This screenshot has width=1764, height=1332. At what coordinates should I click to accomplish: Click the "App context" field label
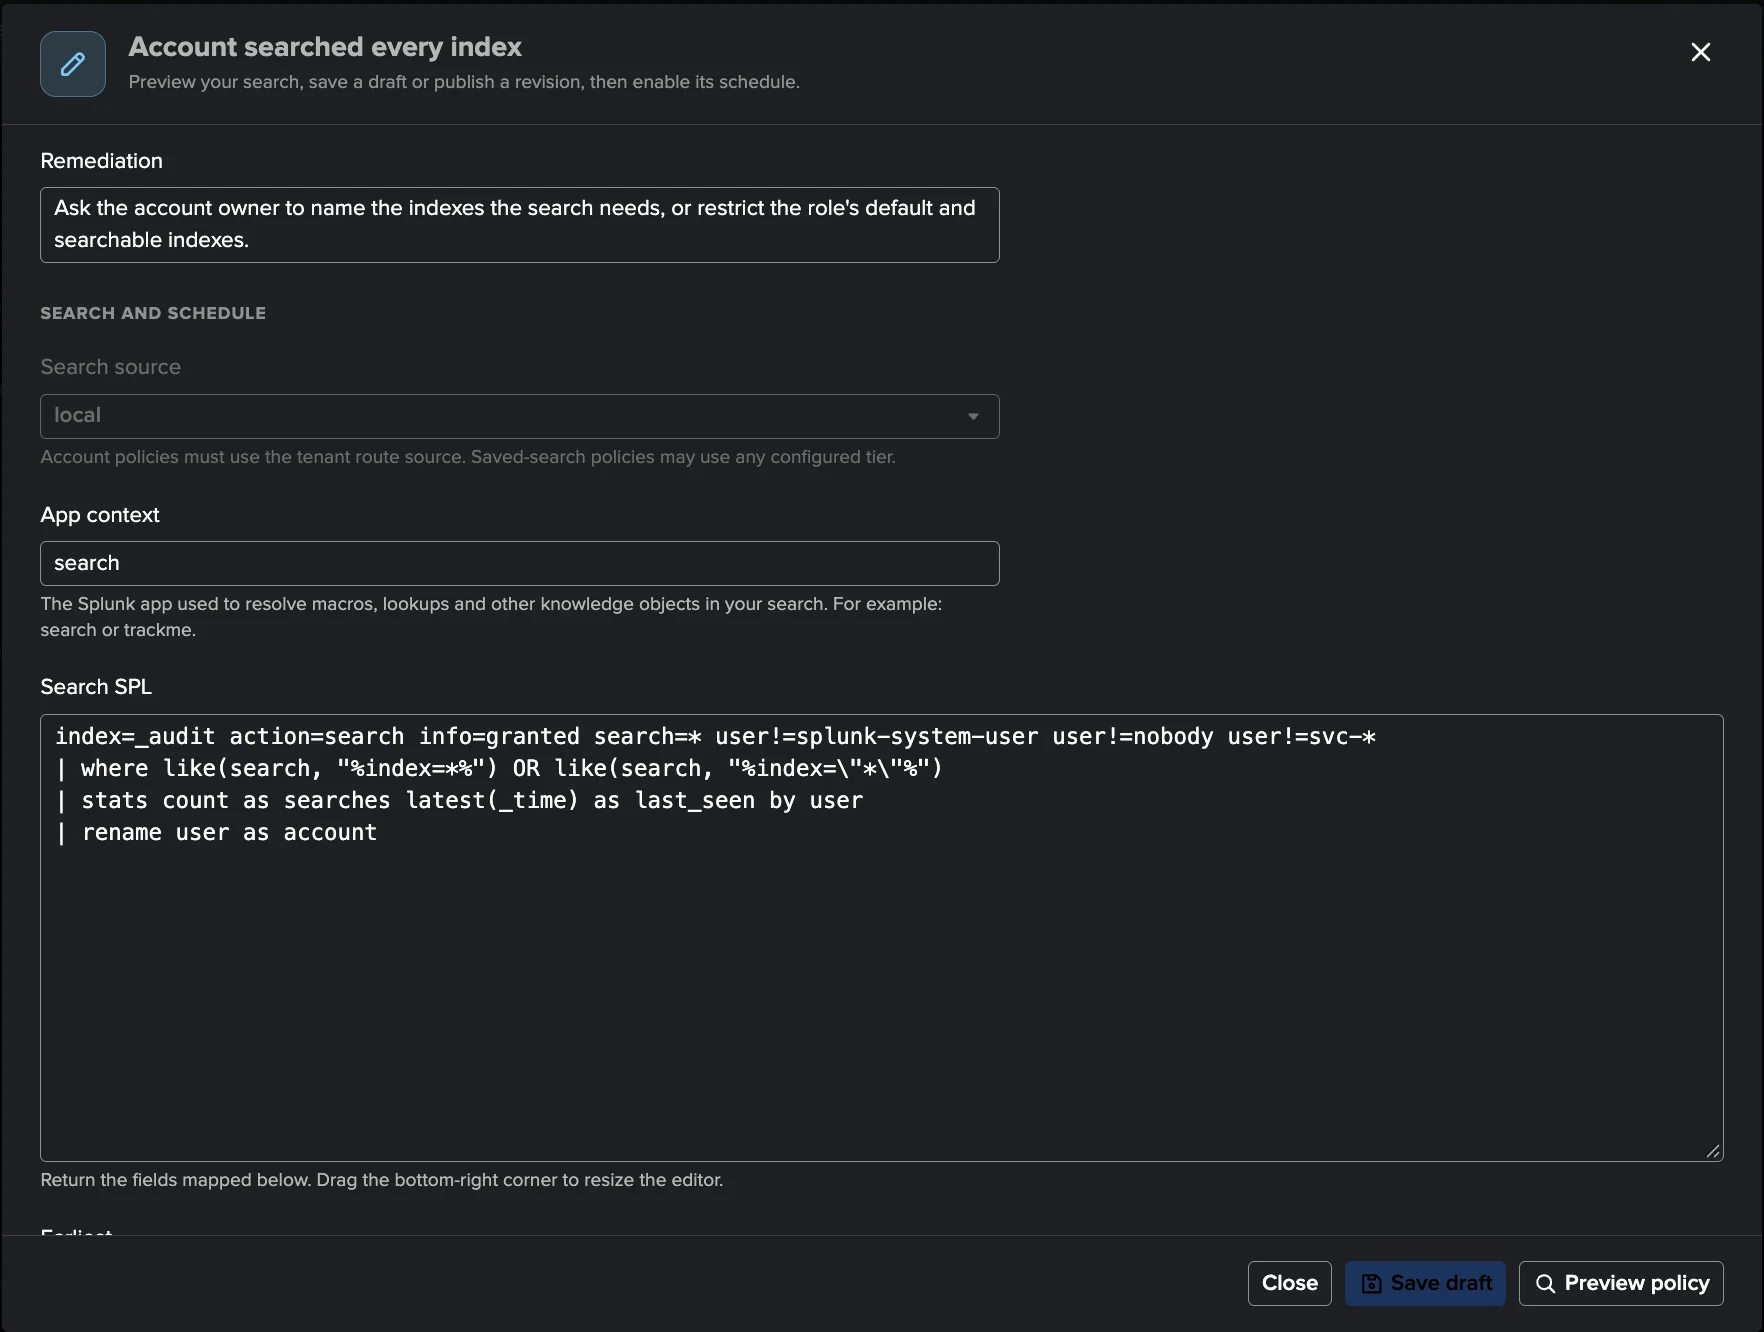[x=100, y=515]
